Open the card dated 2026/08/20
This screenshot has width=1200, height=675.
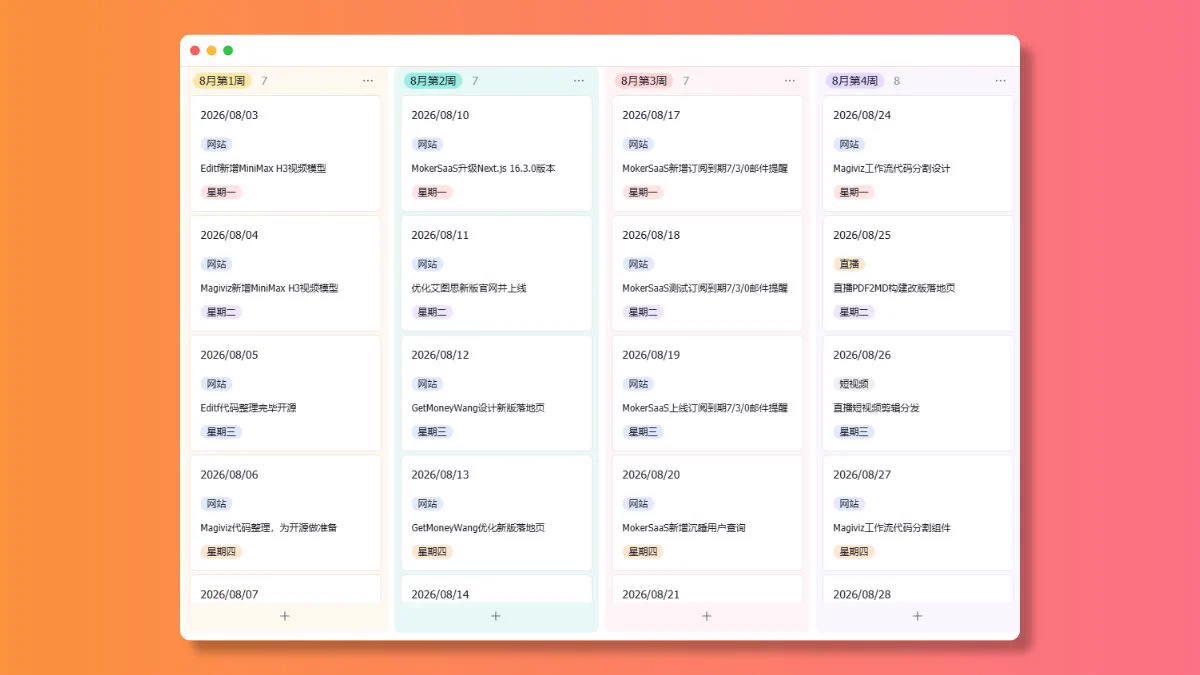point(707,513)
